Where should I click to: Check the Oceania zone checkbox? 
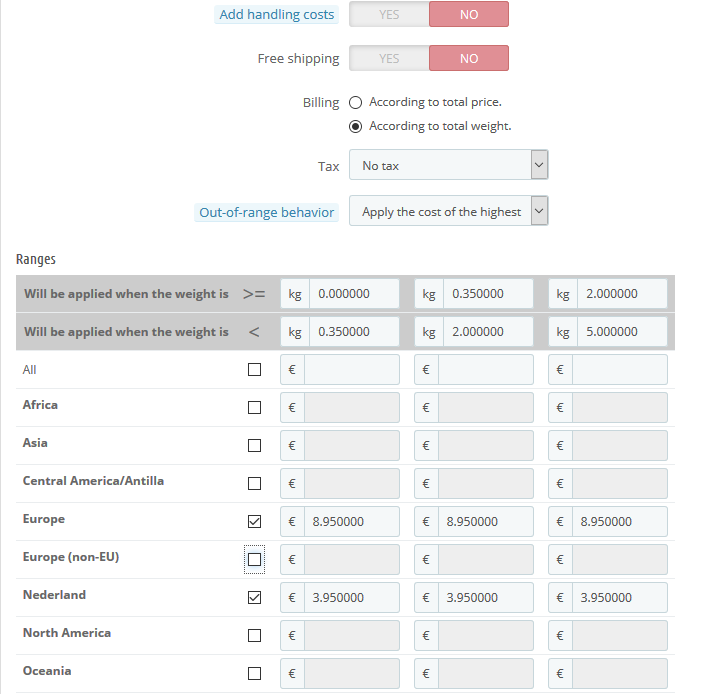(254, 673)
